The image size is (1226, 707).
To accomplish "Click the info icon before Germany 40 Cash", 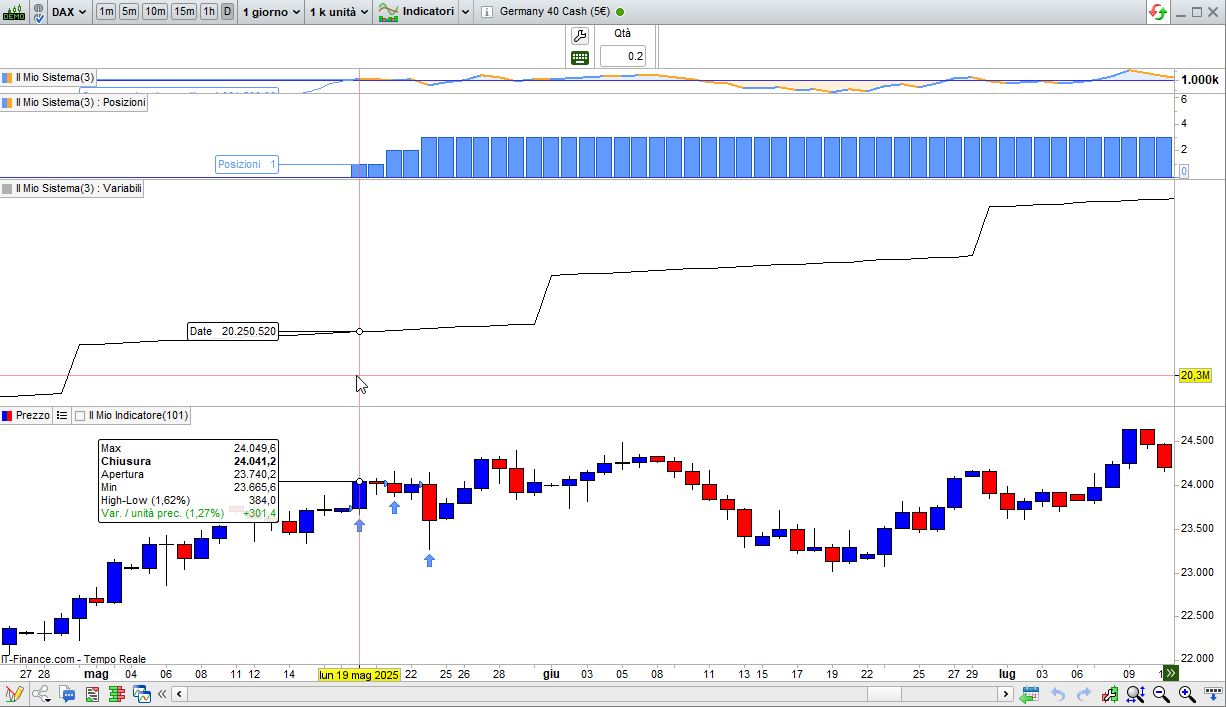I will coord(486,12).
